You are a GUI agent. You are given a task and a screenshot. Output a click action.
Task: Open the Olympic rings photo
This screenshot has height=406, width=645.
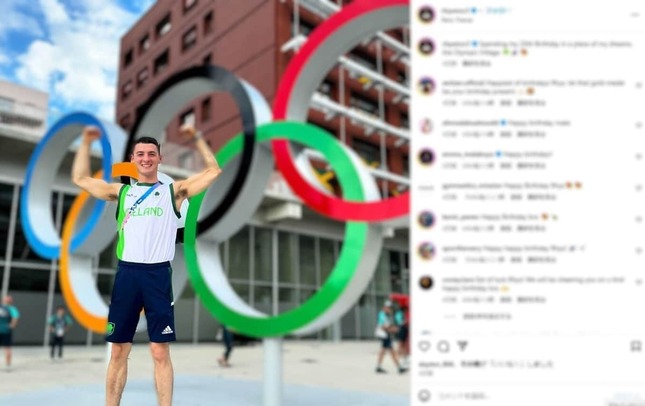[205, 203]
